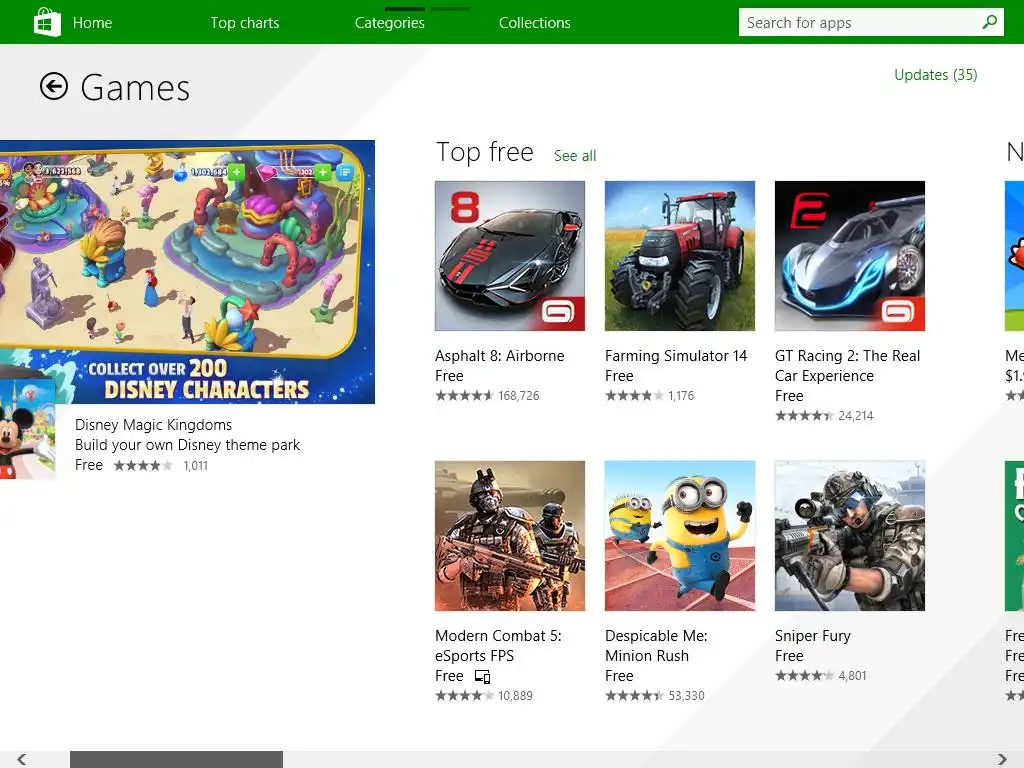1024x768 pixels.
Task: Click the scrollbar left arrow
Action: point(22,760)
